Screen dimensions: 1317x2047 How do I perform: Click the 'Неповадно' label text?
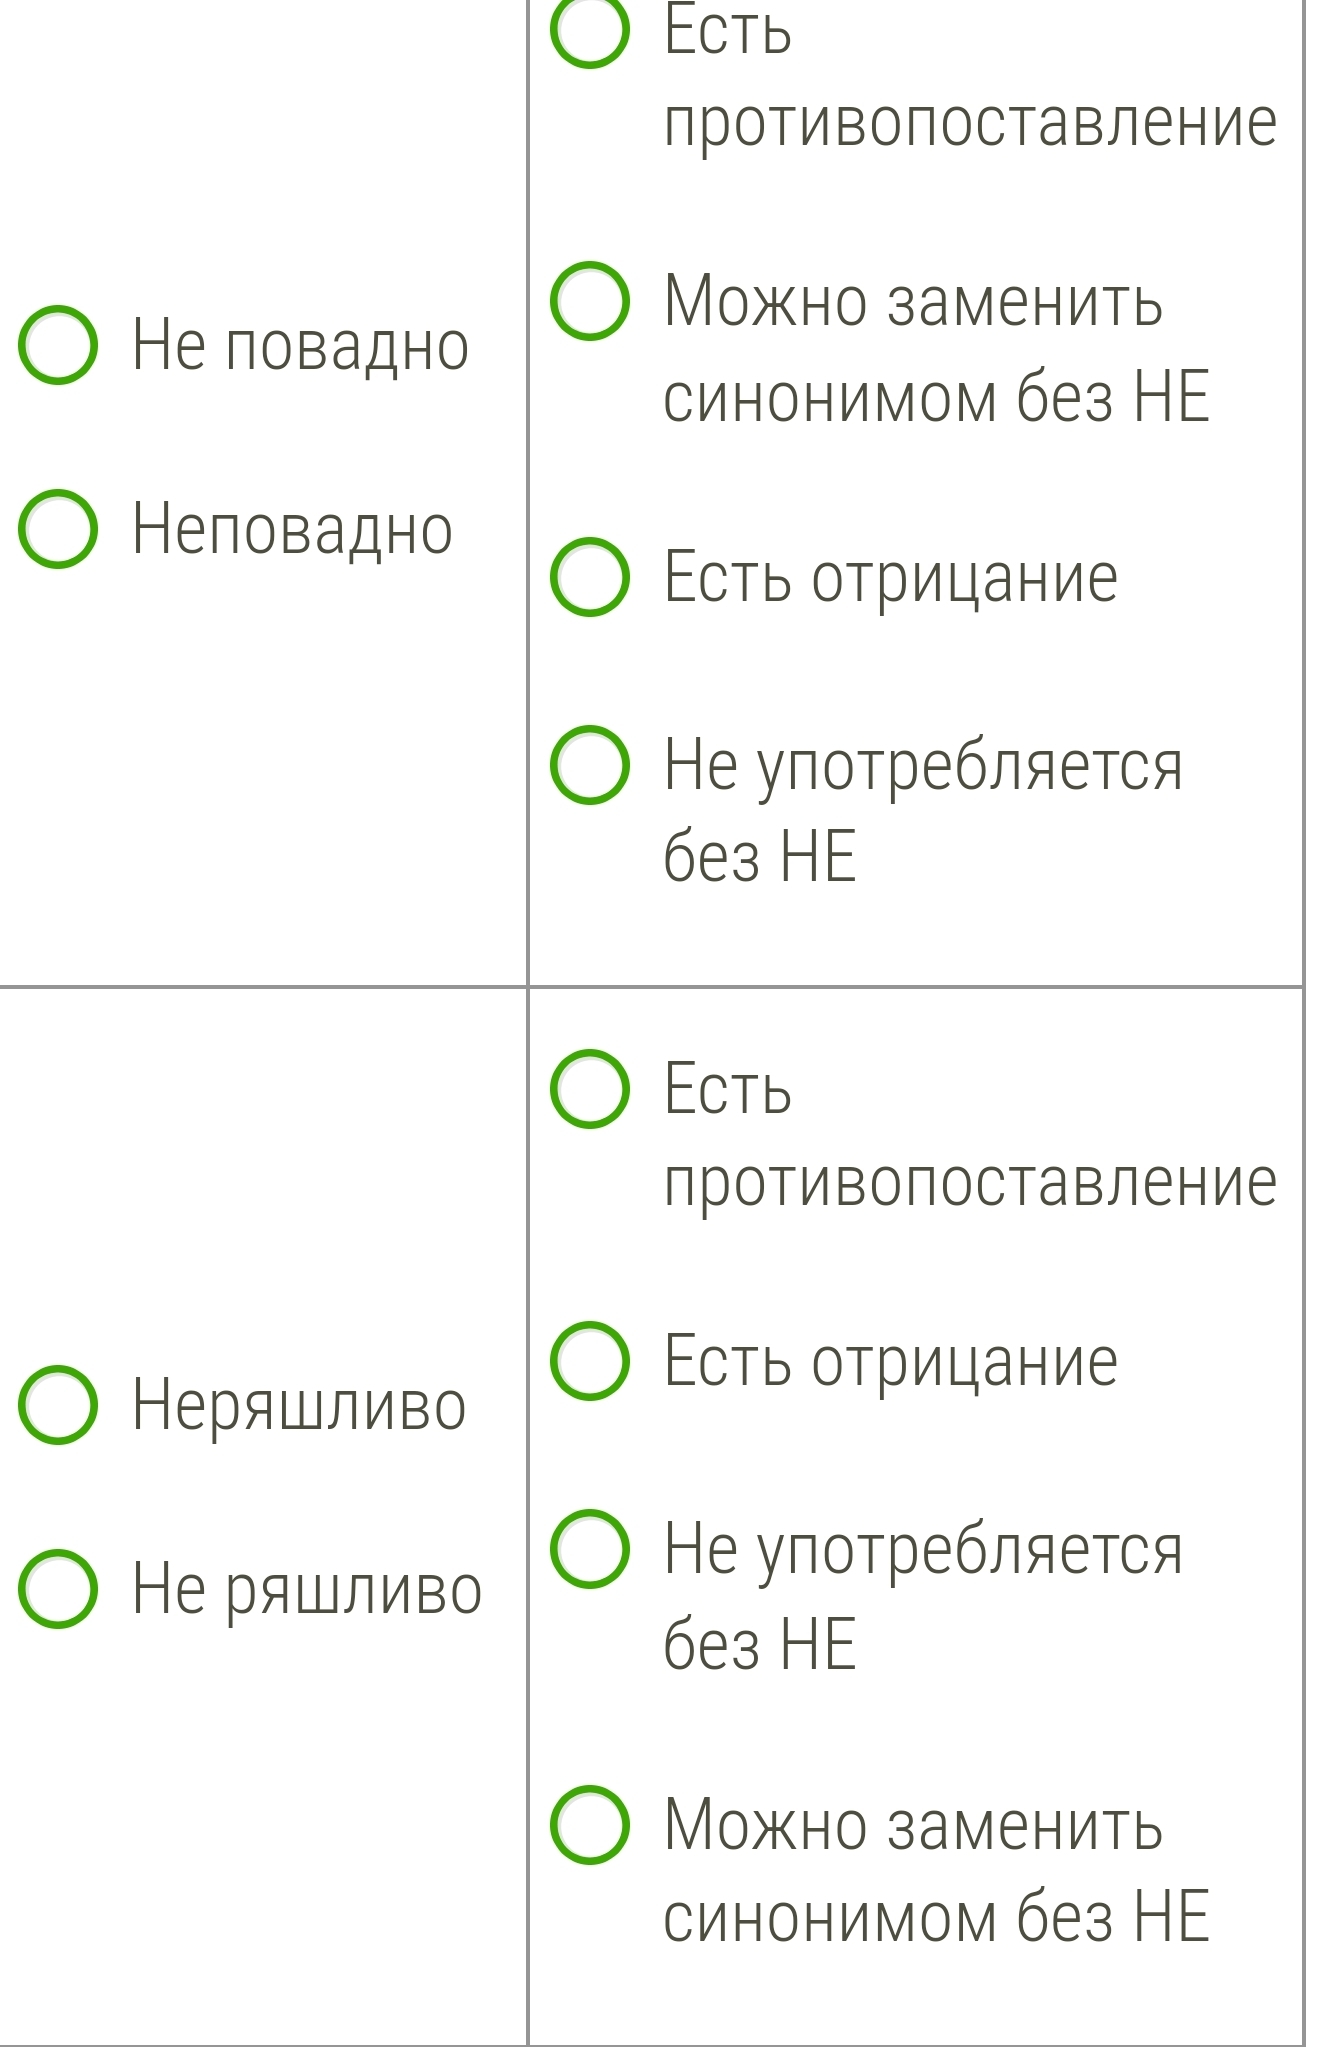[292, 530]
